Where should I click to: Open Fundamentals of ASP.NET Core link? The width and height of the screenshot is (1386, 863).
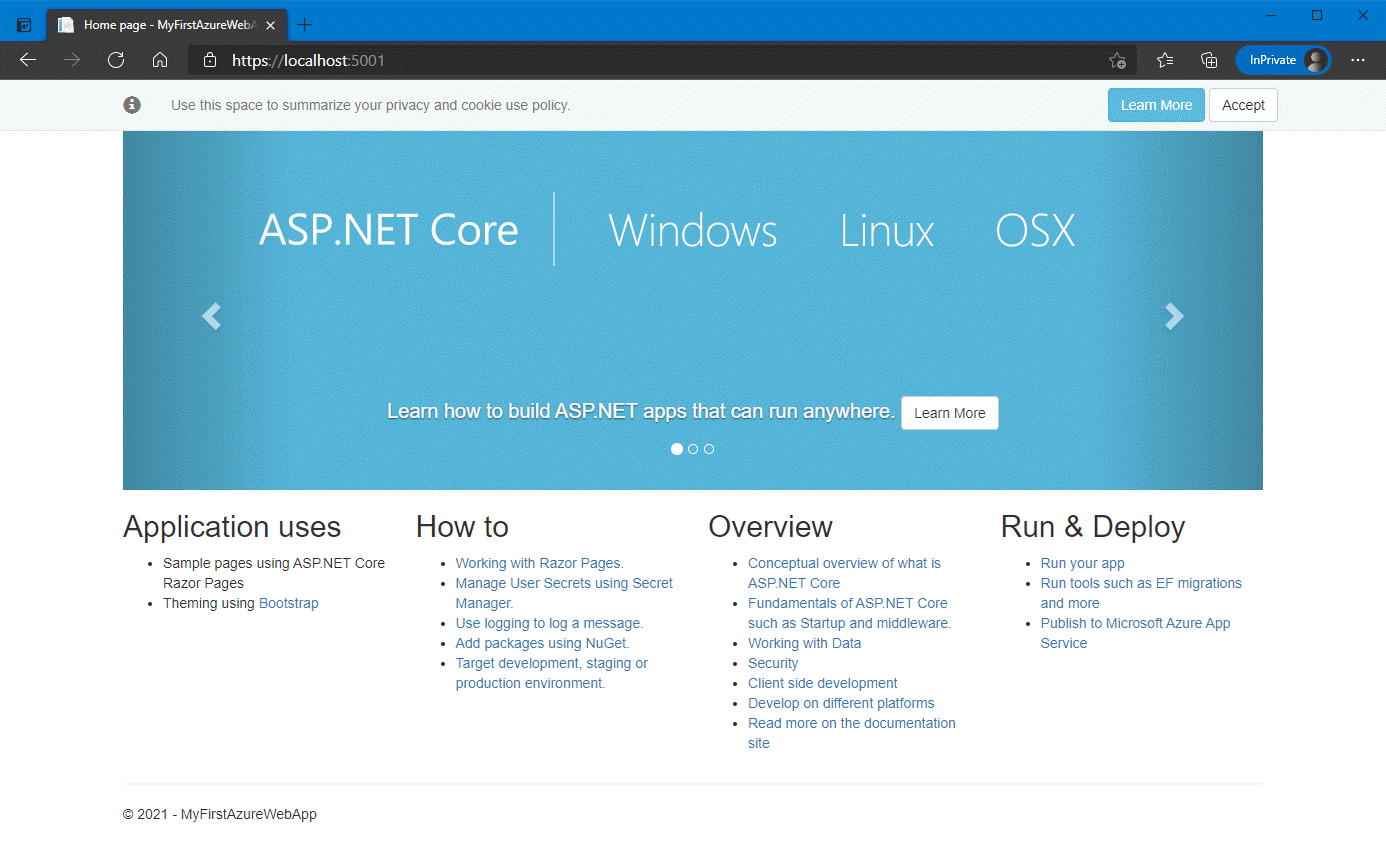tap(849, 613)
